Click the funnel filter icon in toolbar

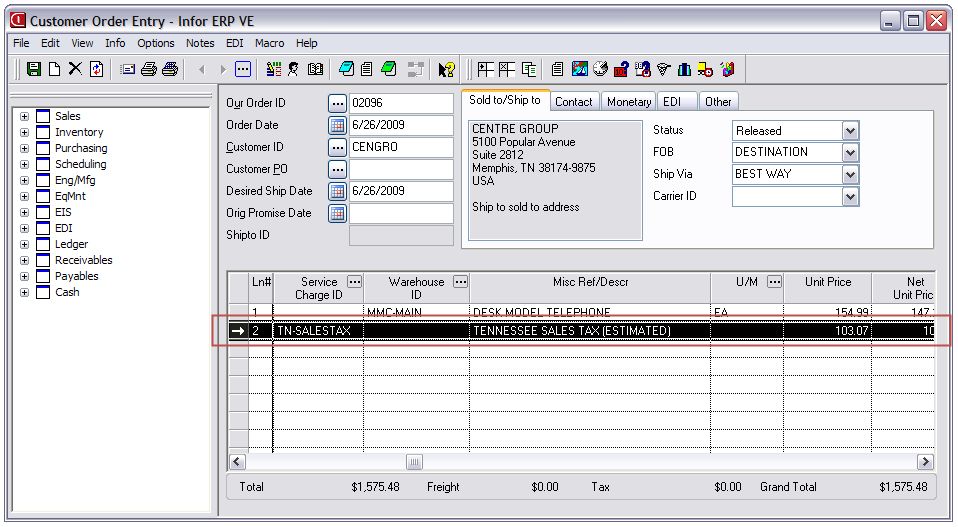664,70
